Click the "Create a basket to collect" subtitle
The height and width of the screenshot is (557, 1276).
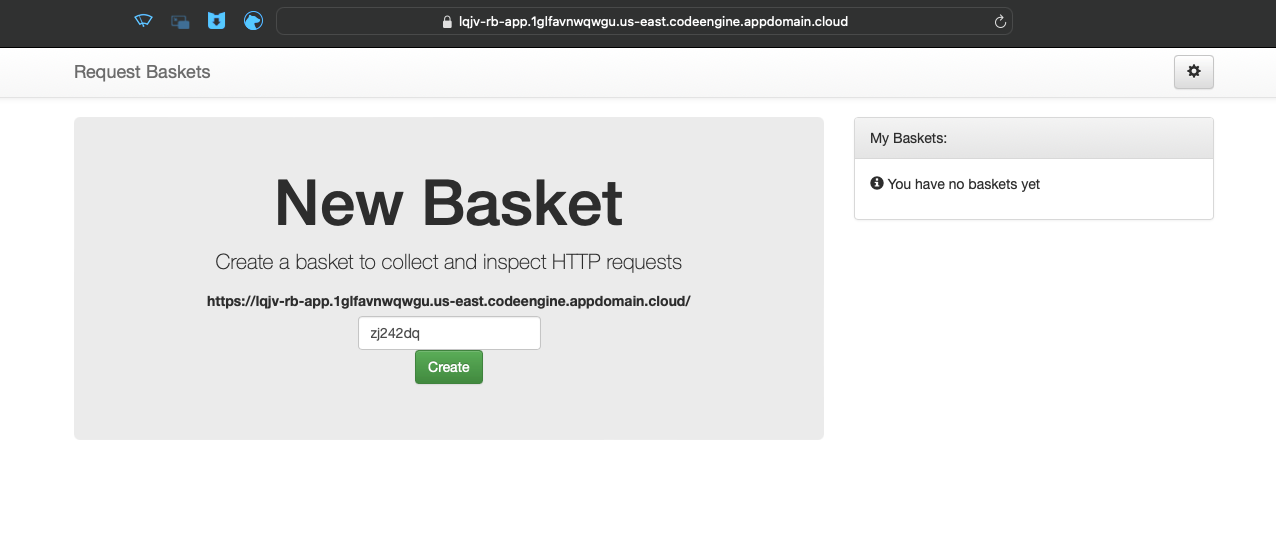[x=449, y=262]
